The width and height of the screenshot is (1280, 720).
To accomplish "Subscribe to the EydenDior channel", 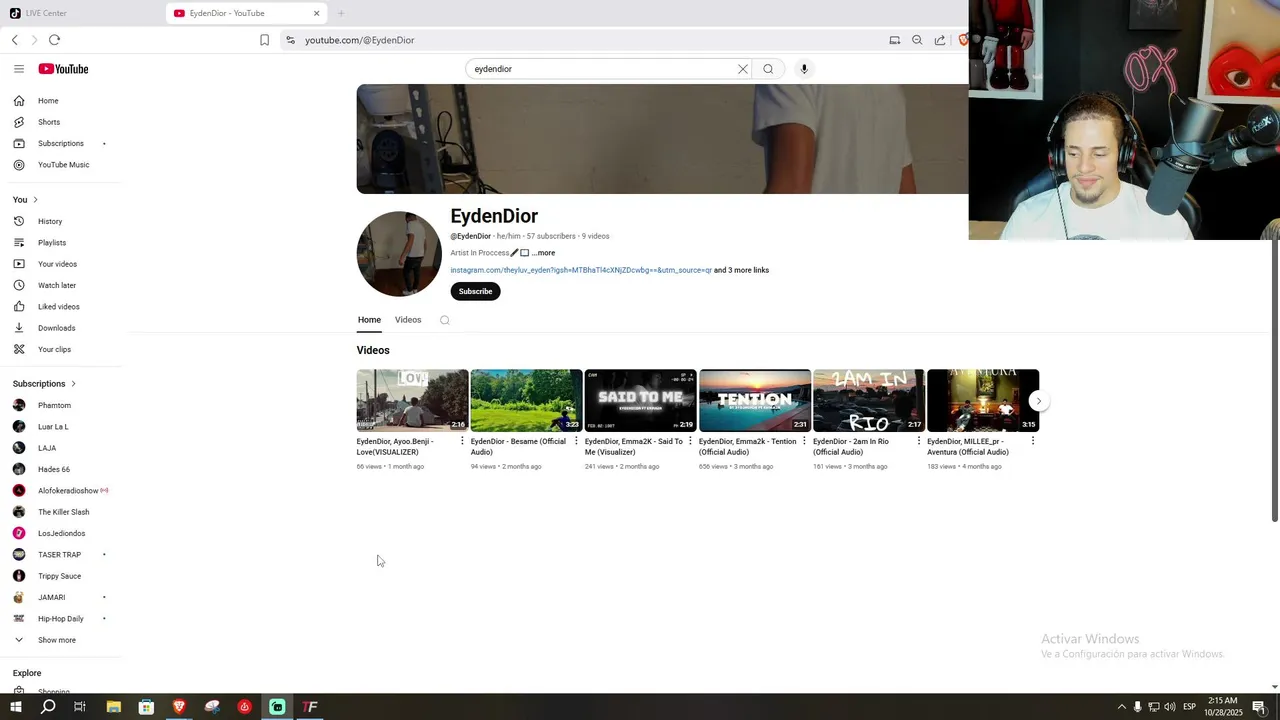I will [x=475, y=291].
